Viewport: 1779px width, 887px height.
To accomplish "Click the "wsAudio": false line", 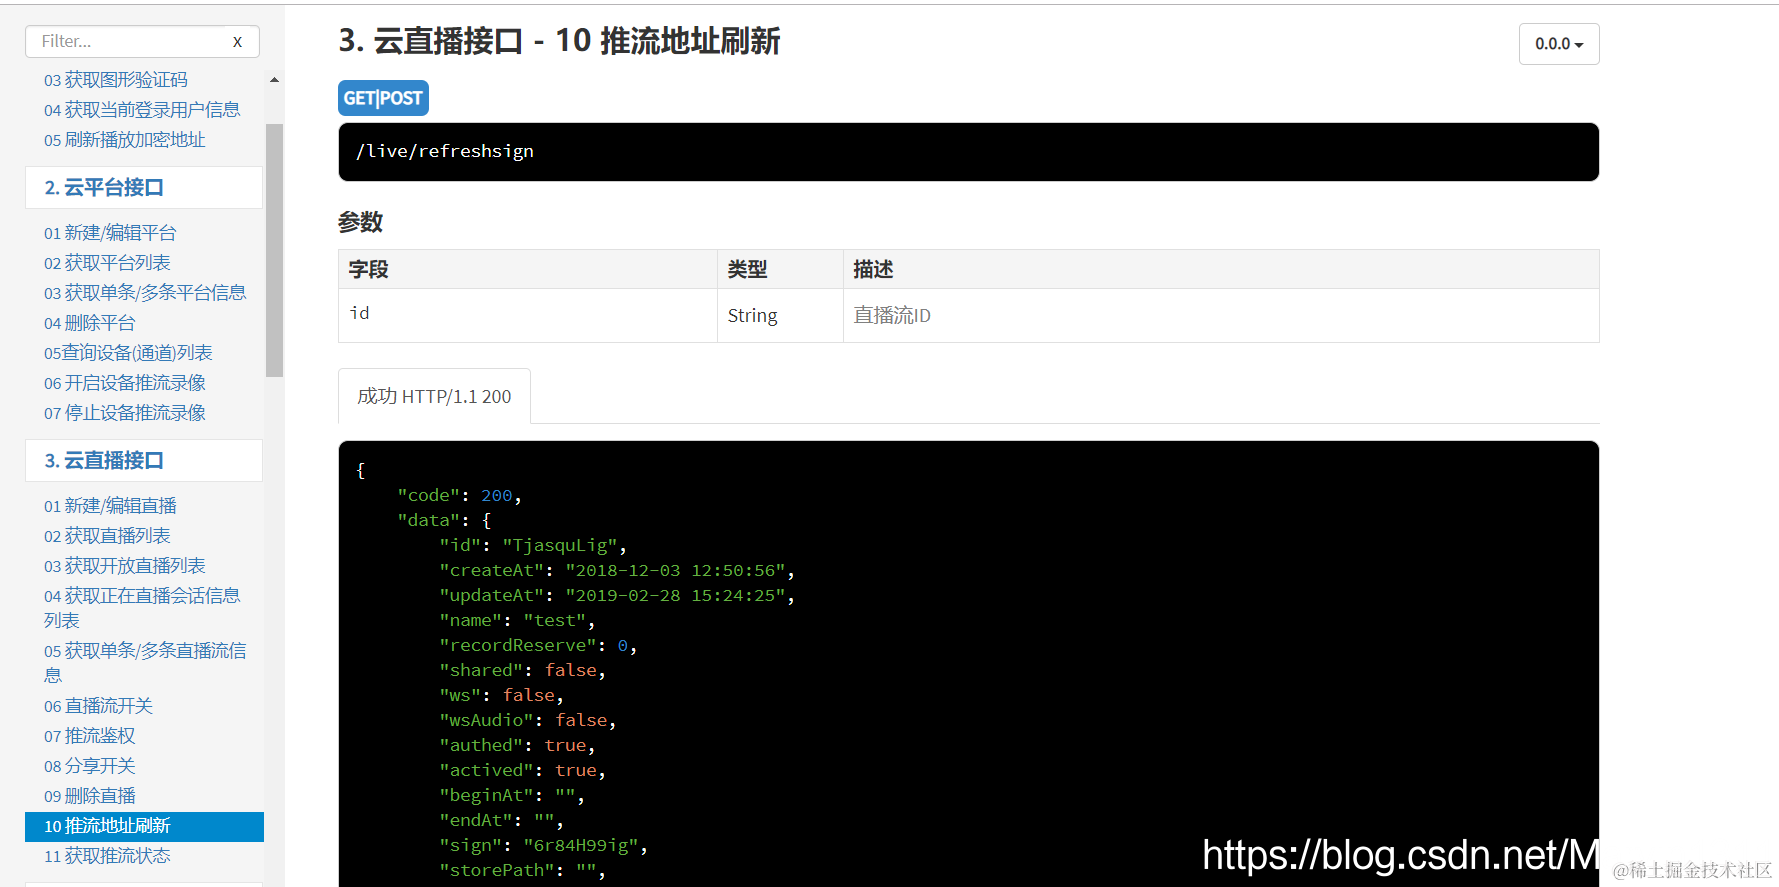I will click(x=528, y=720).
